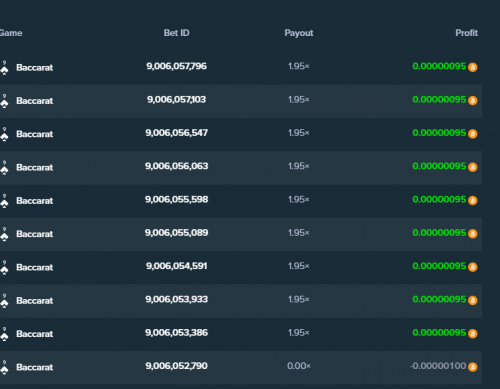Select the Baccarat label in row 9,006,052,790
The height and width of the screenshot is (389, 500).
(35, 368)
